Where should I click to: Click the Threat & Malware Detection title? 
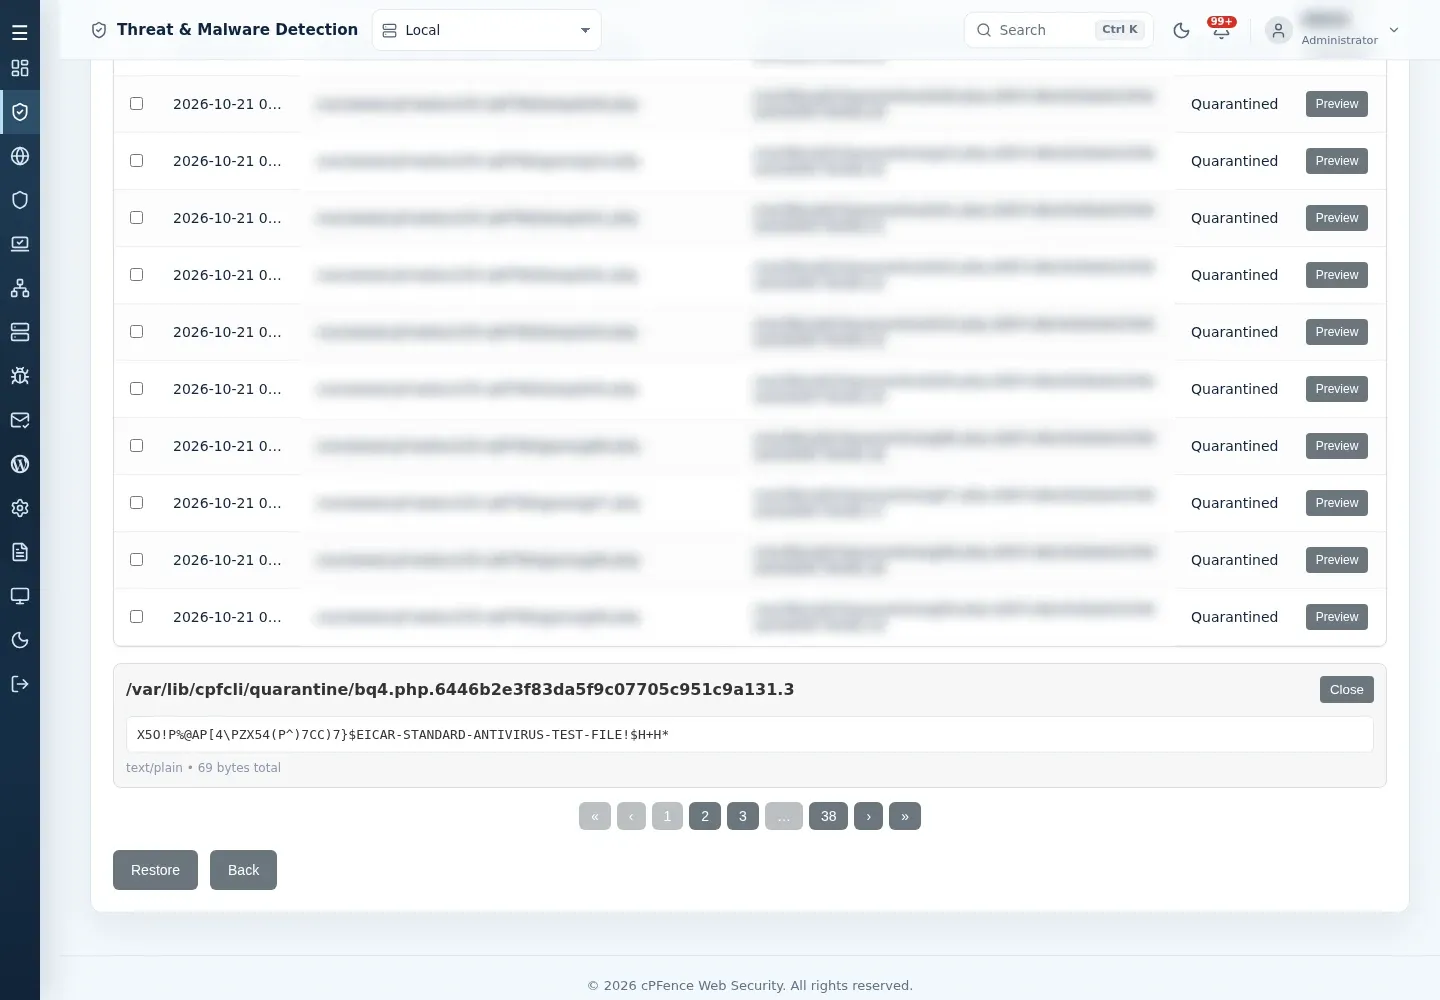point(237,30)
